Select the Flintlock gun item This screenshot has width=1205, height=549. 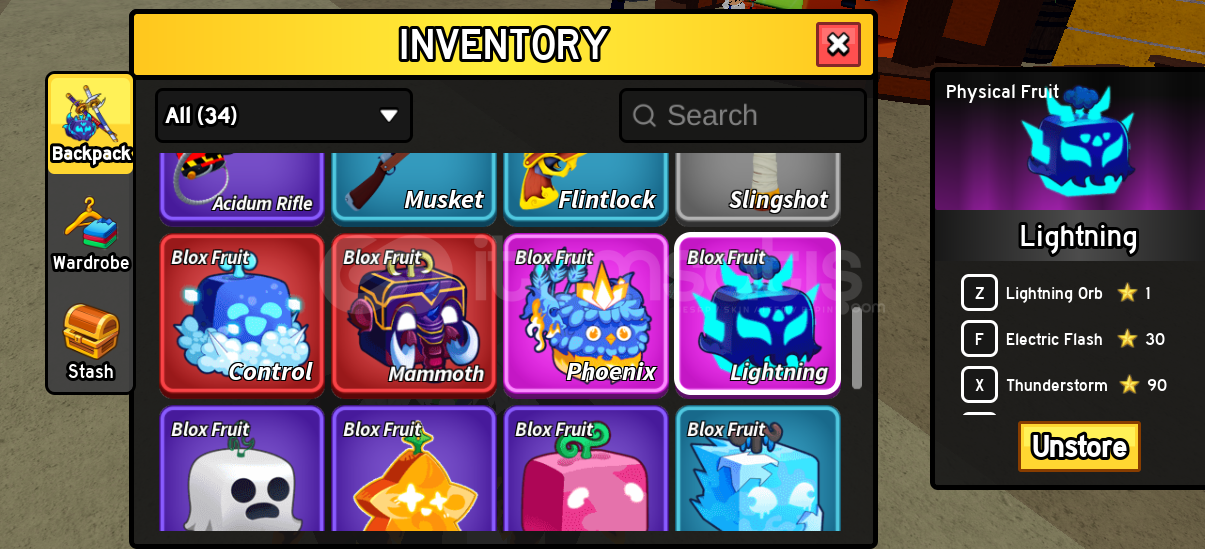(586, 187)
